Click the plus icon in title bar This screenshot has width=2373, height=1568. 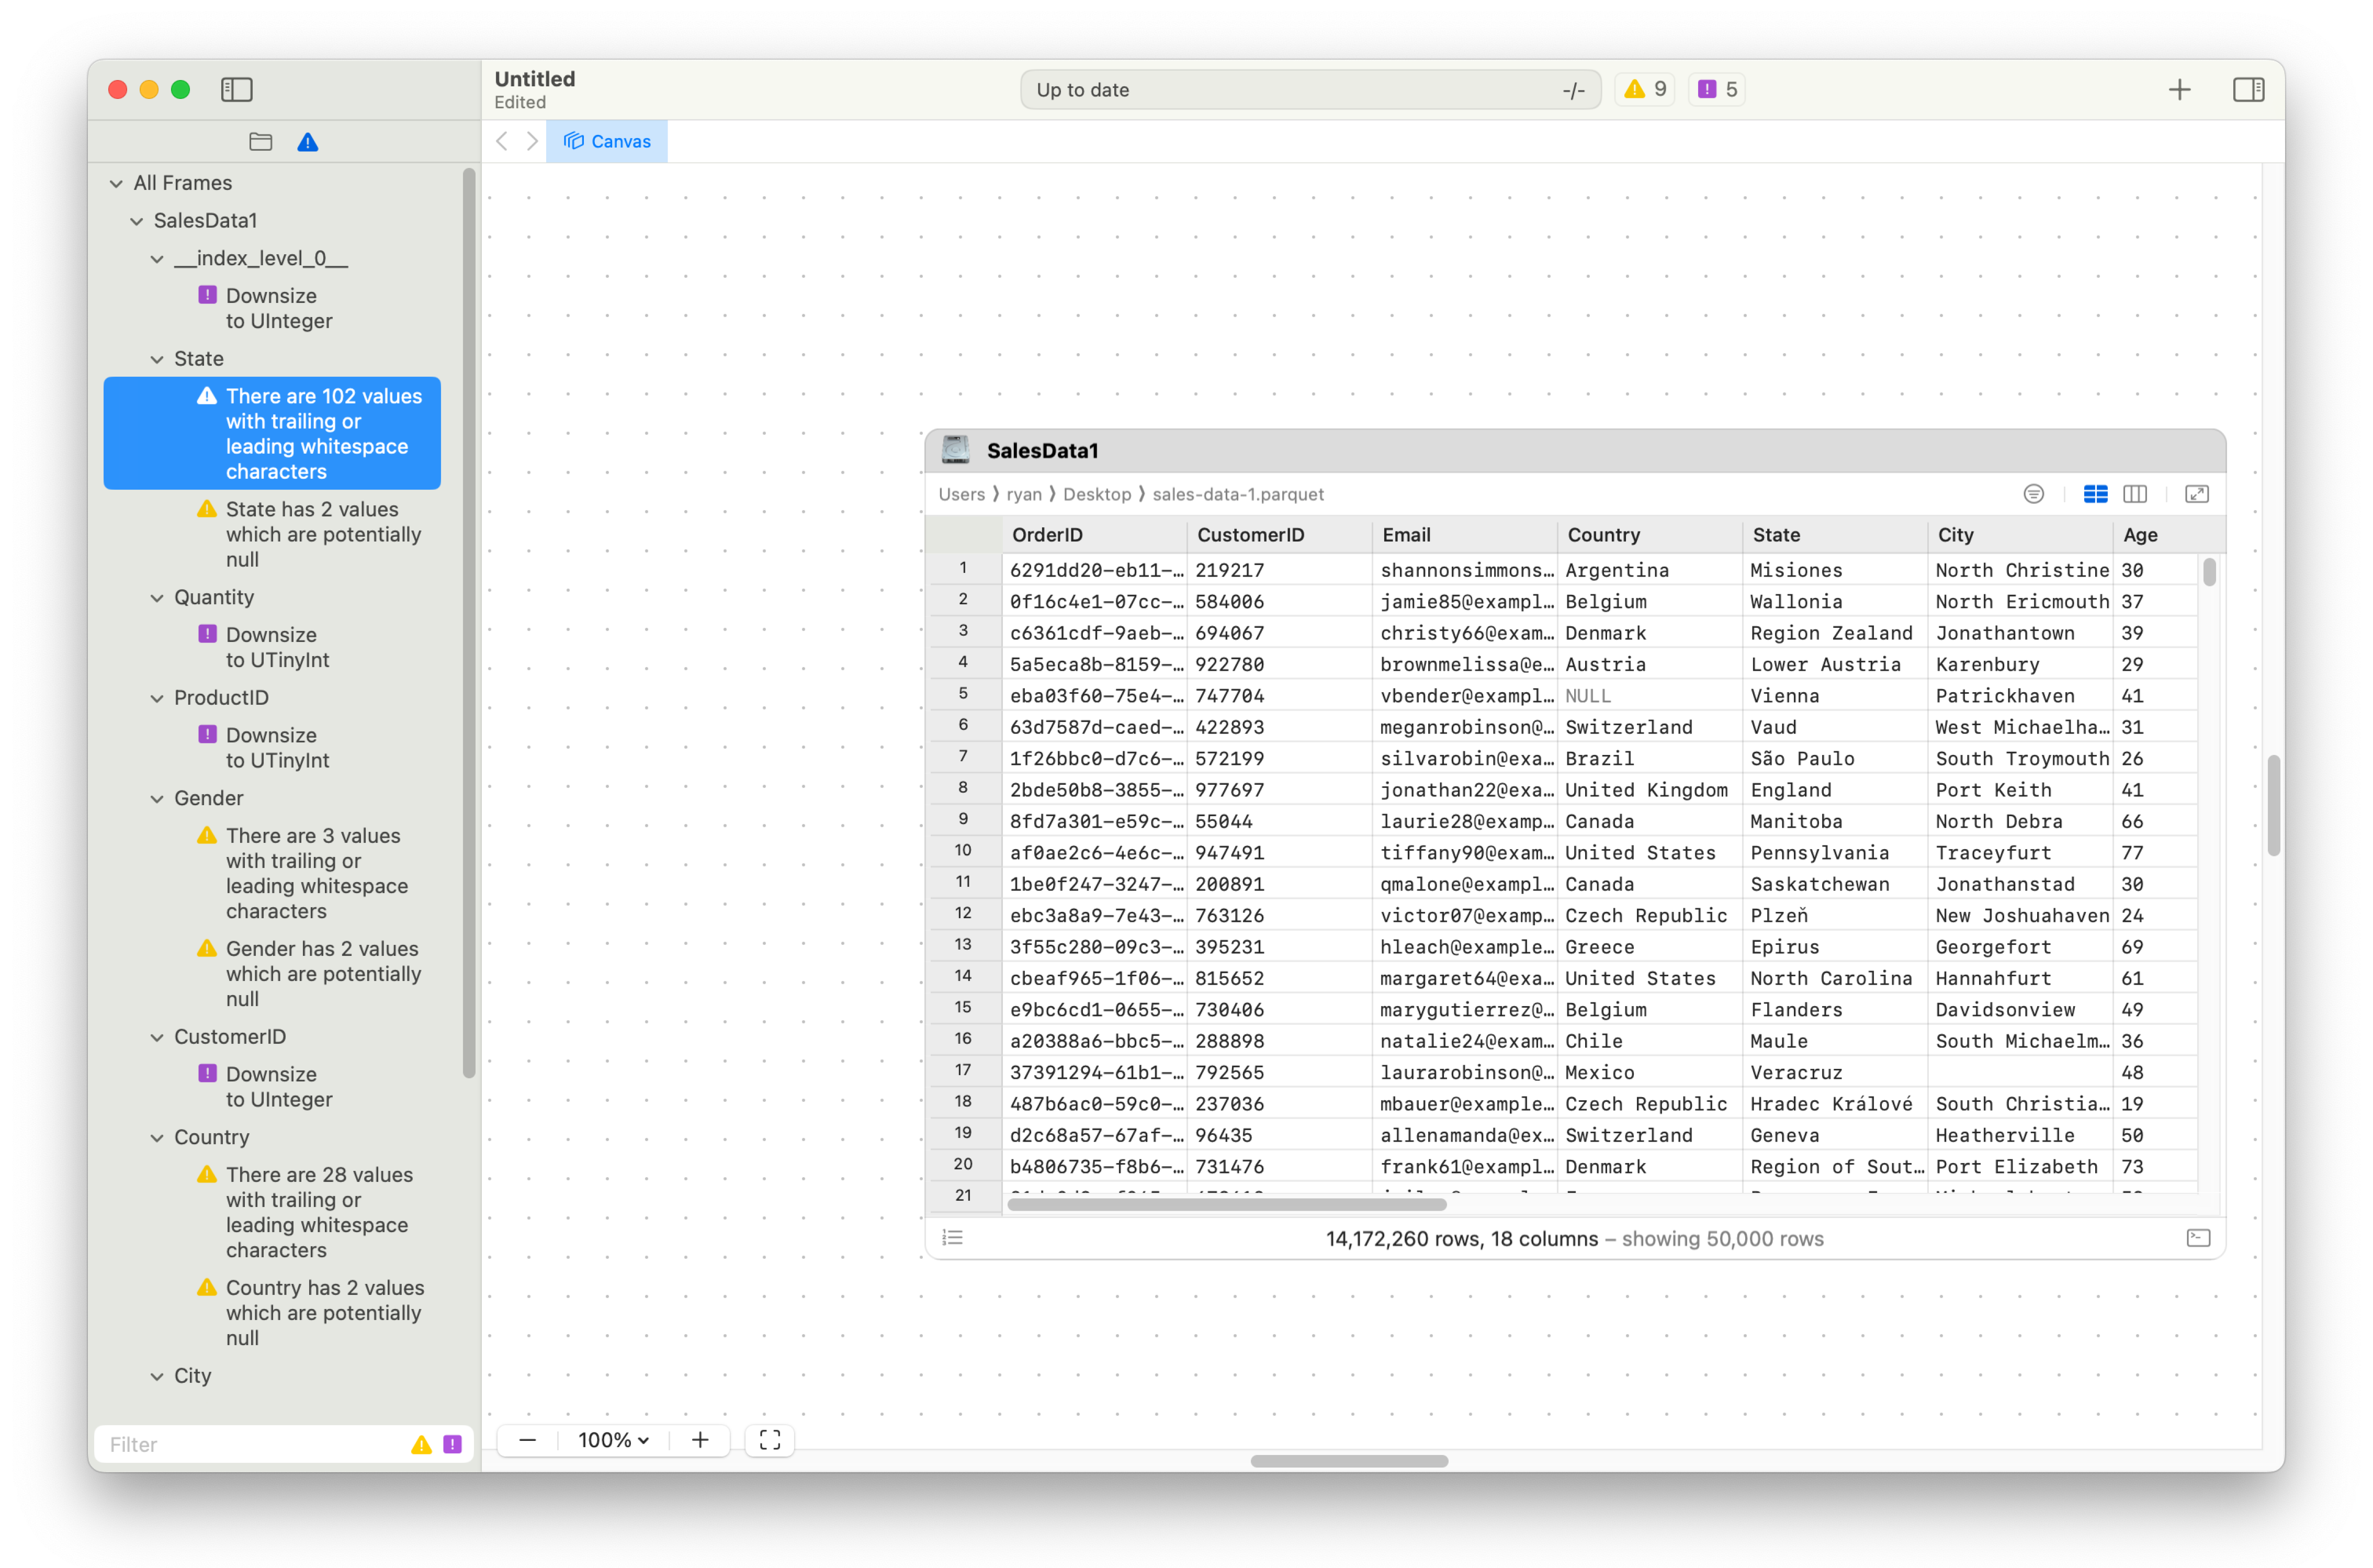pos(2179,90)
